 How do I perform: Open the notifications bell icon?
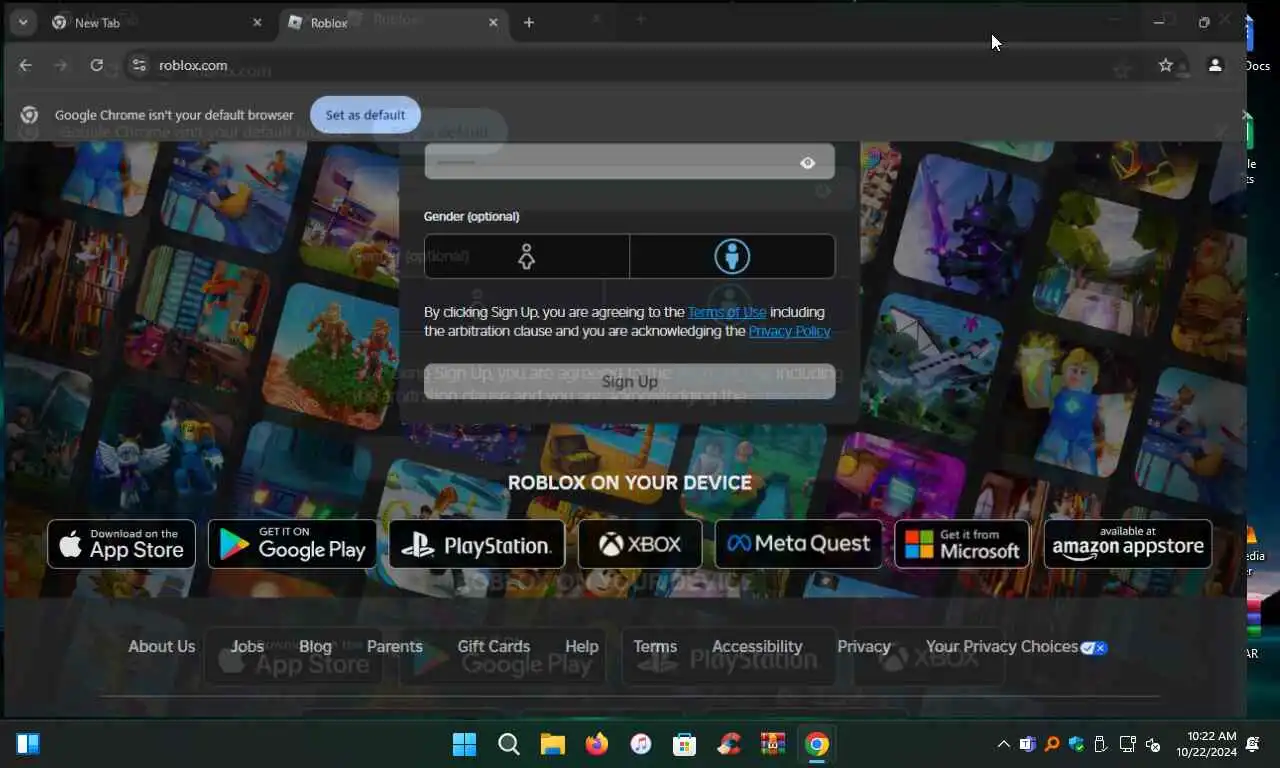[x=1252, y=744]
